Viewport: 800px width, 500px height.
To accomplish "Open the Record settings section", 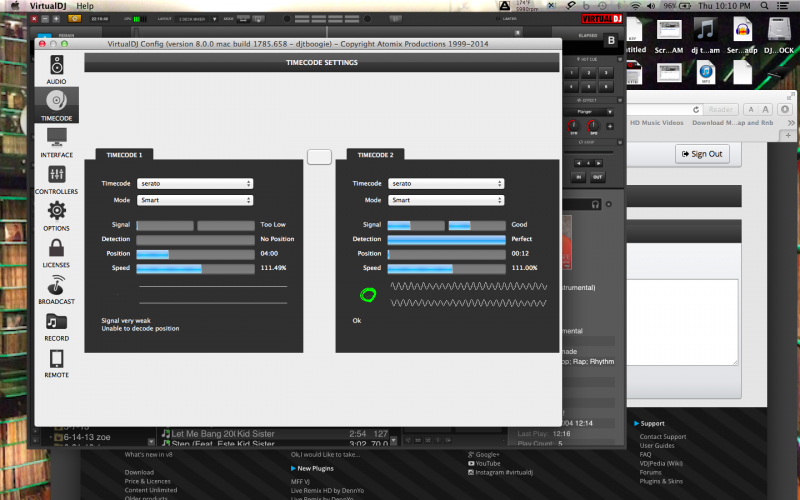I will pyautogui.click(x=57, y=327).
